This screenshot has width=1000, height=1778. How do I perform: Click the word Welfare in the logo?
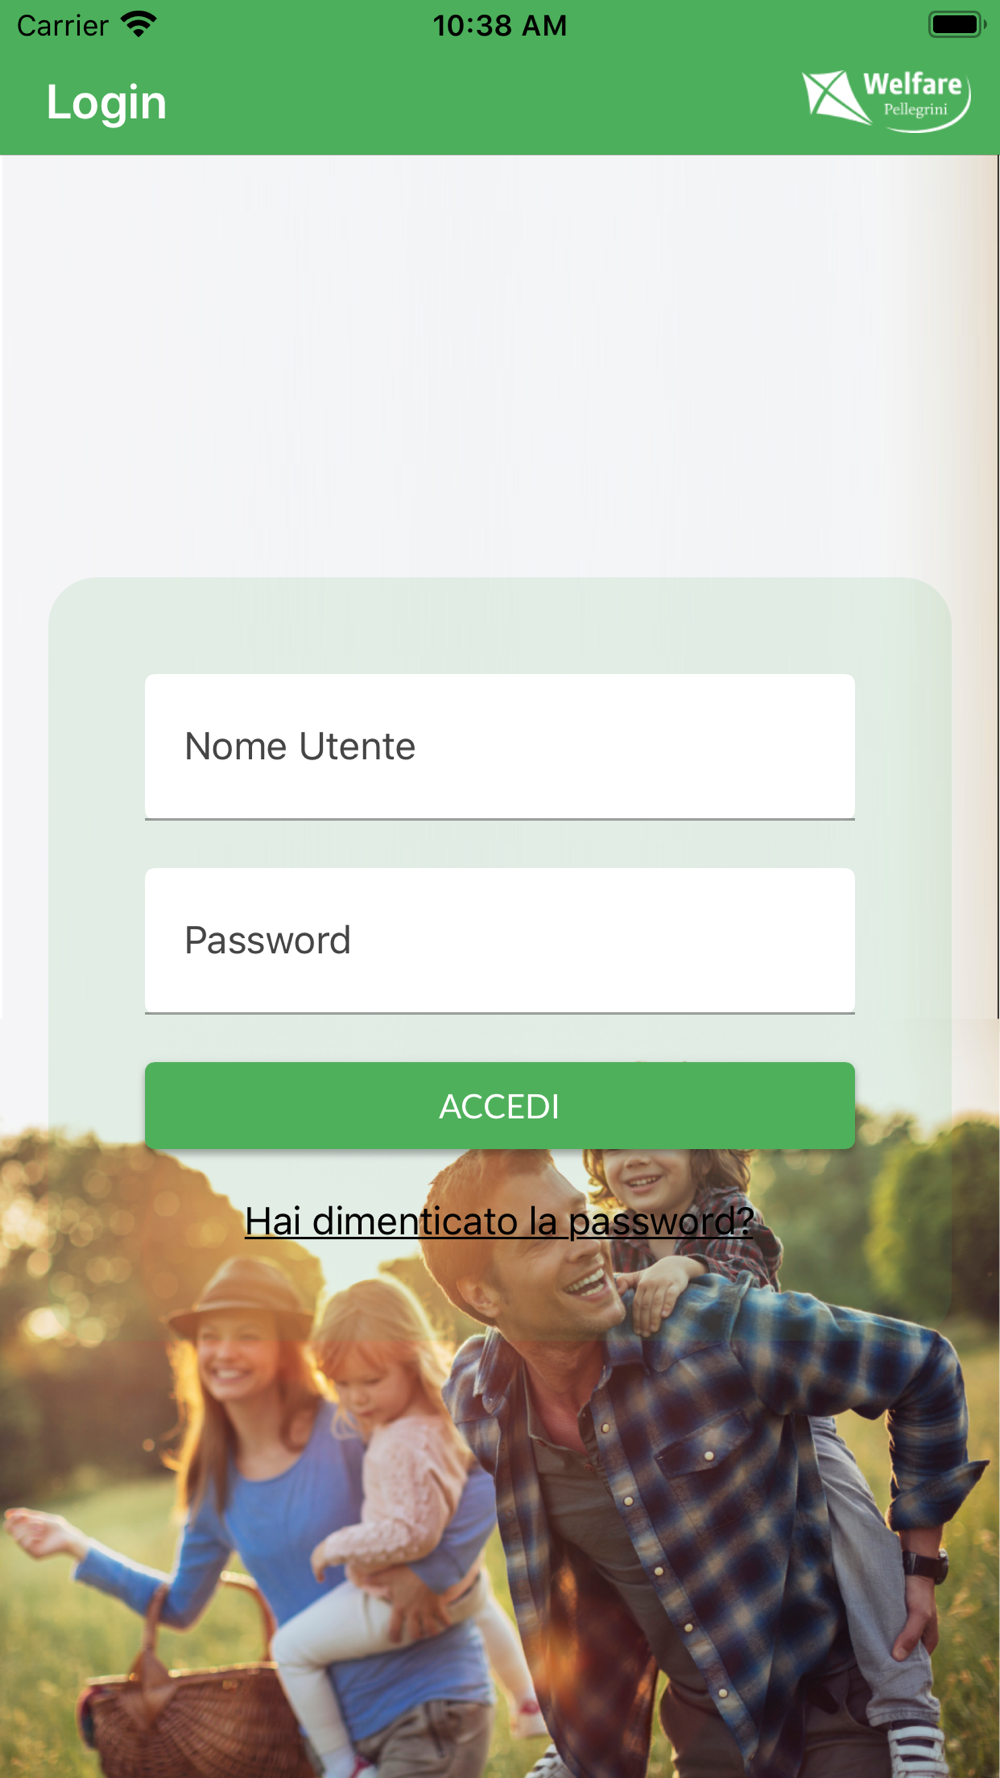pos(912,84)
